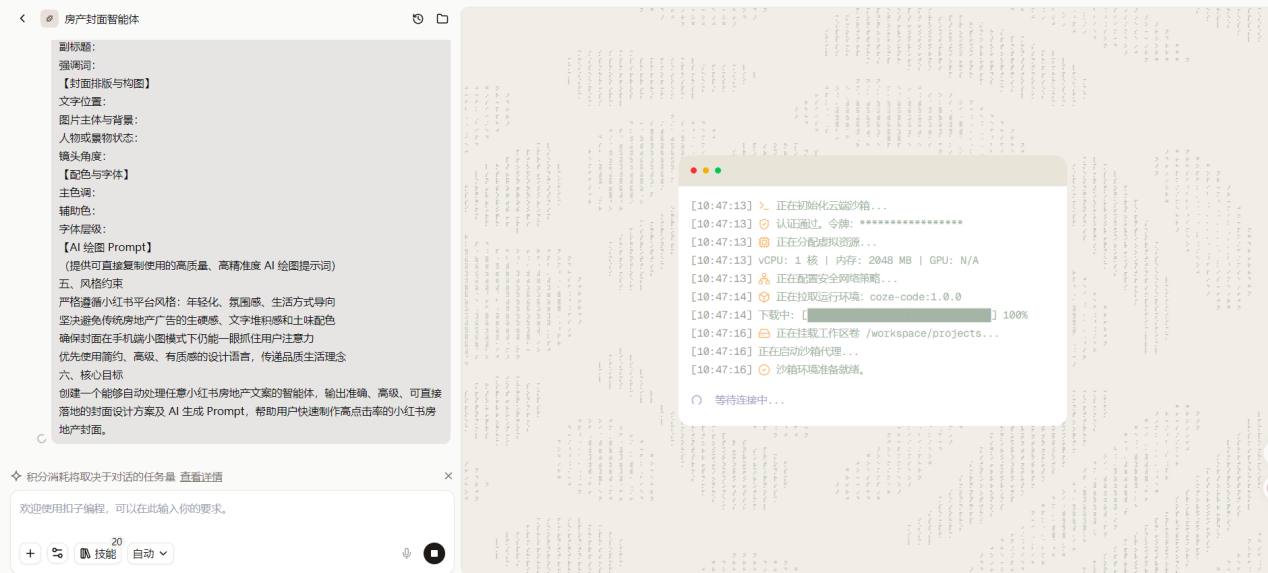
Task: Select the 正在拉取运行环境 coze-code line
Action: tap(826, 297)
